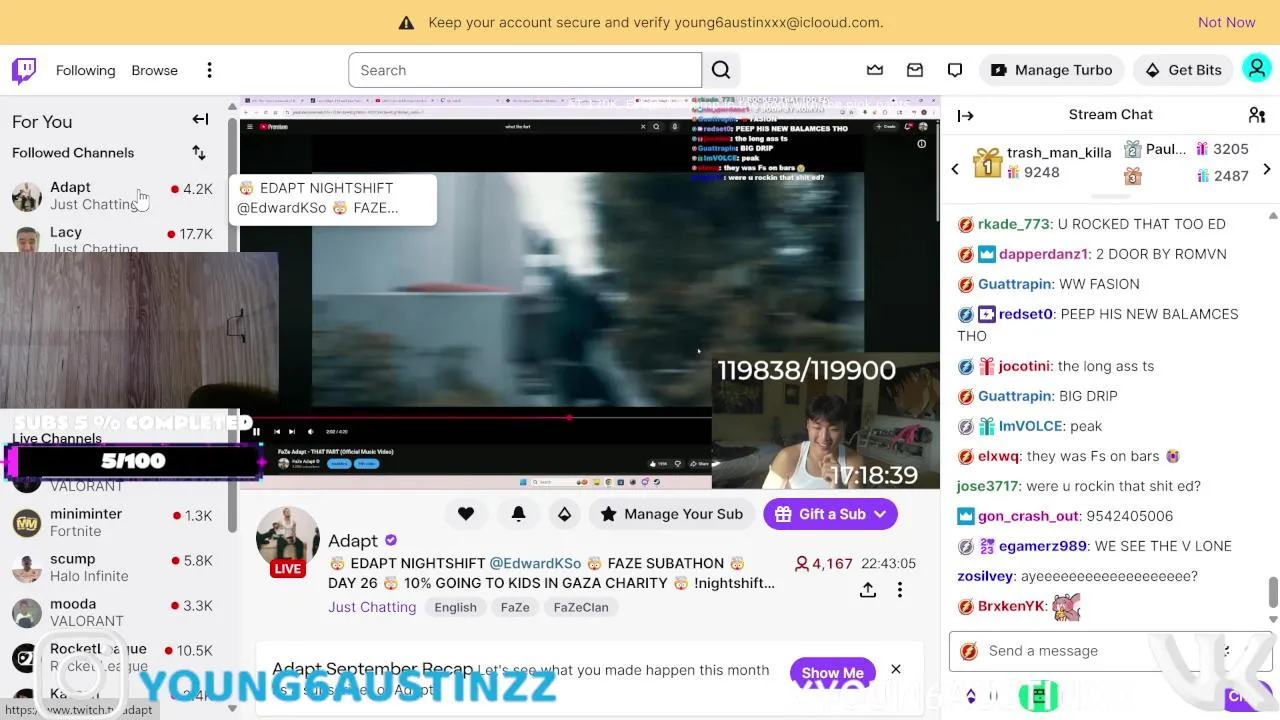Click Manage Your Sub button
Viewport: 1280px width, 720px height.
(672, 514)
